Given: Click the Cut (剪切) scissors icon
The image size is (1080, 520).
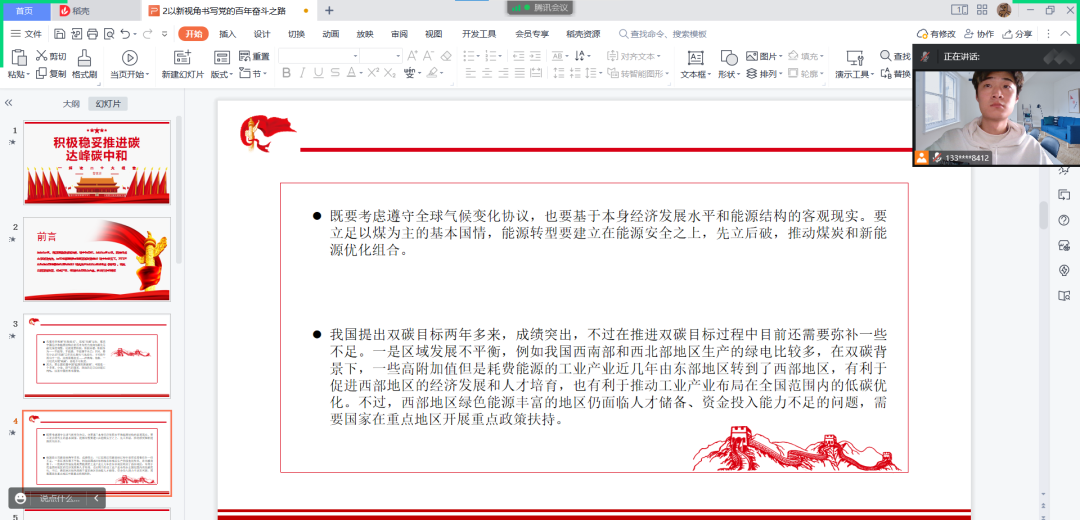Looking at the screenshot, I should pos(42,56).
